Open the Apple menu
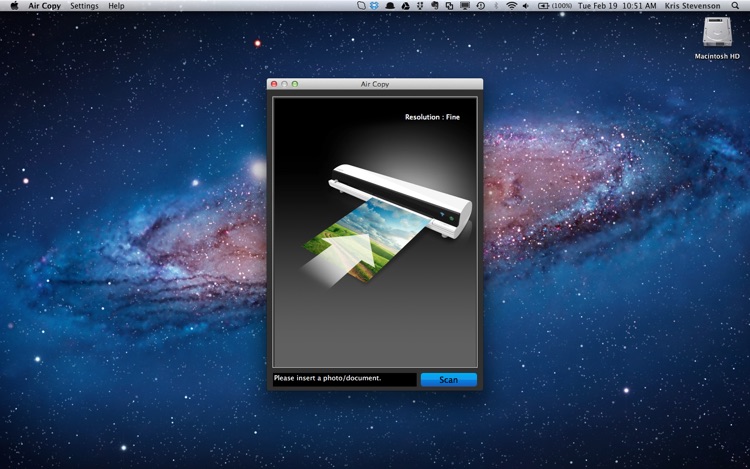750x469 pixels. 14,6
